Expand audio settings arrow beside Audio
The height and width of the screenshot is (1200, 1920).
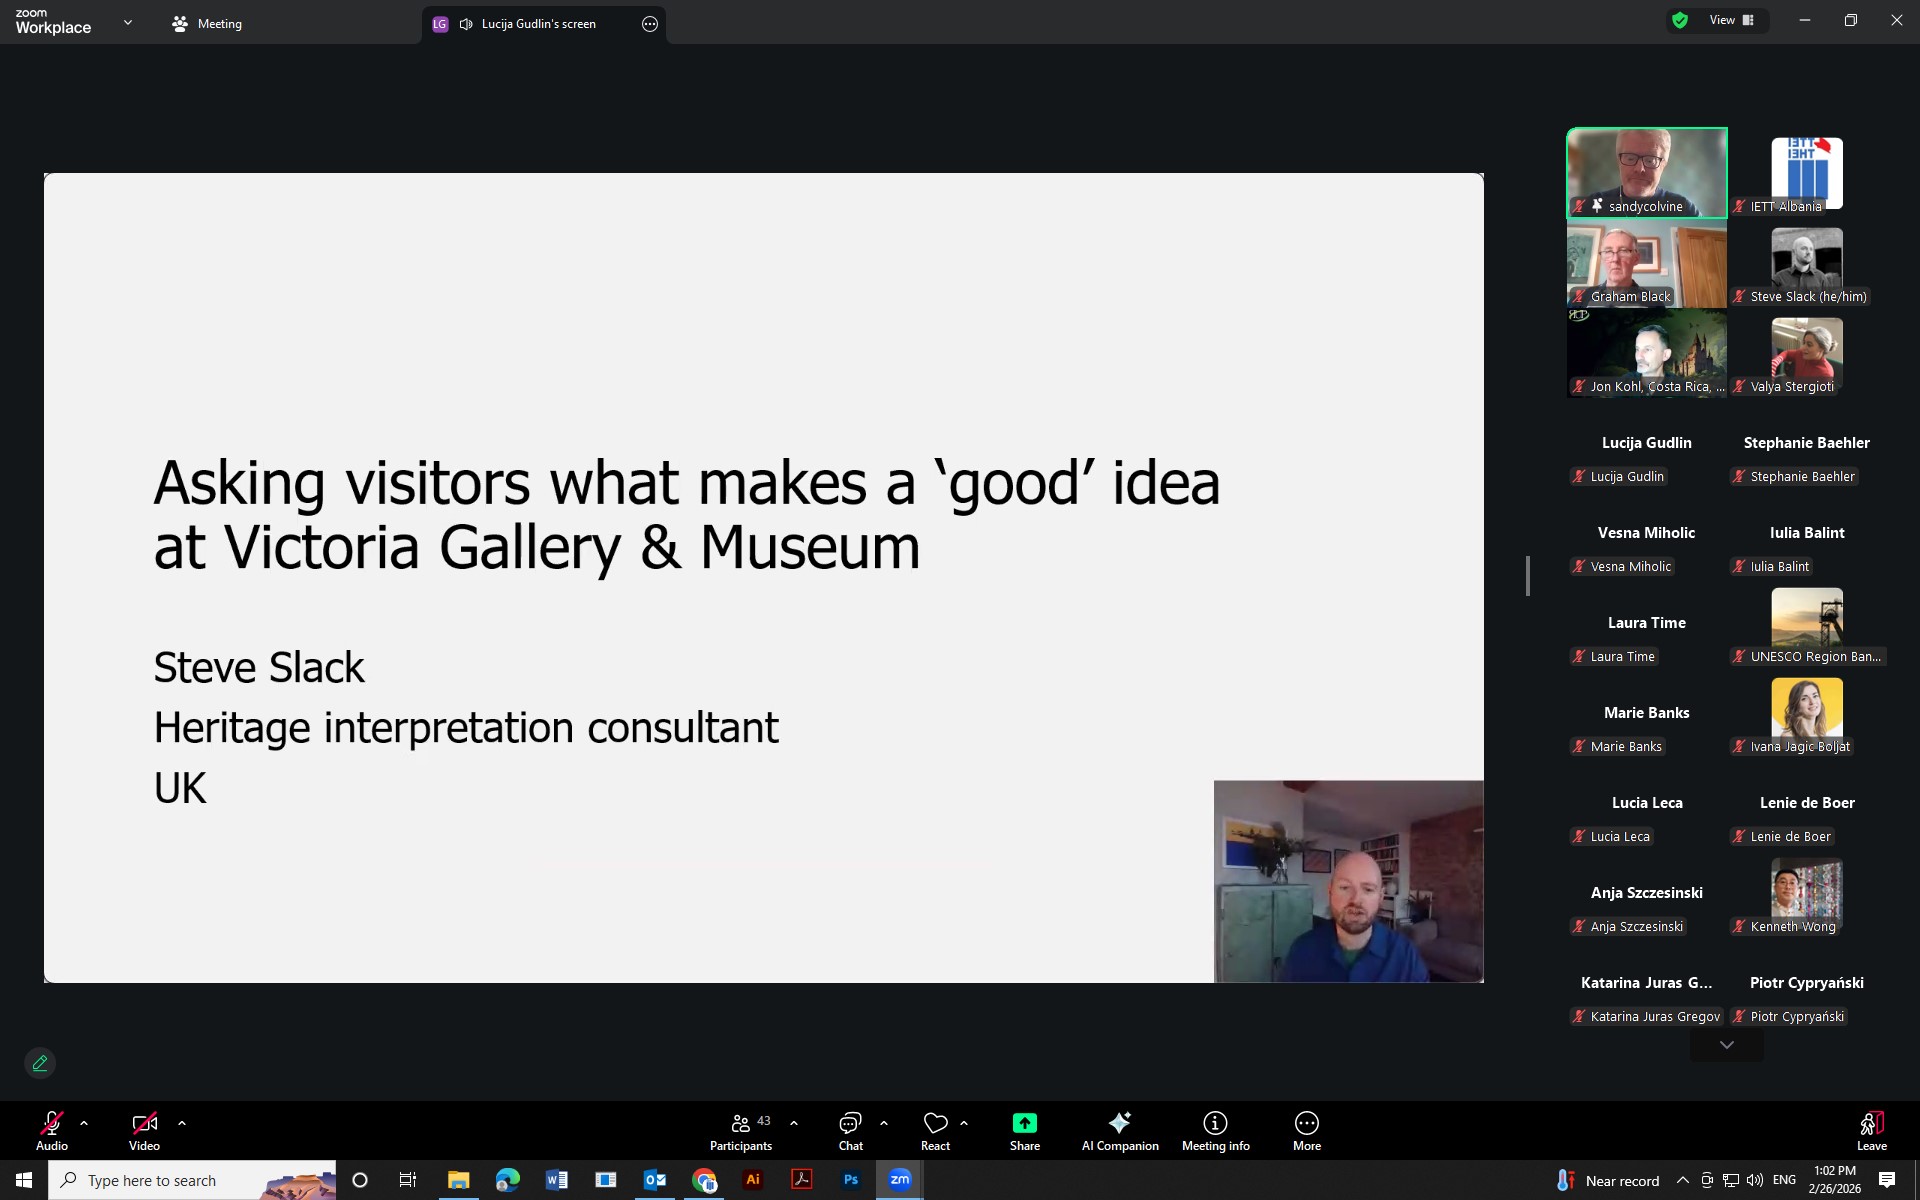tap(84, 1123)
